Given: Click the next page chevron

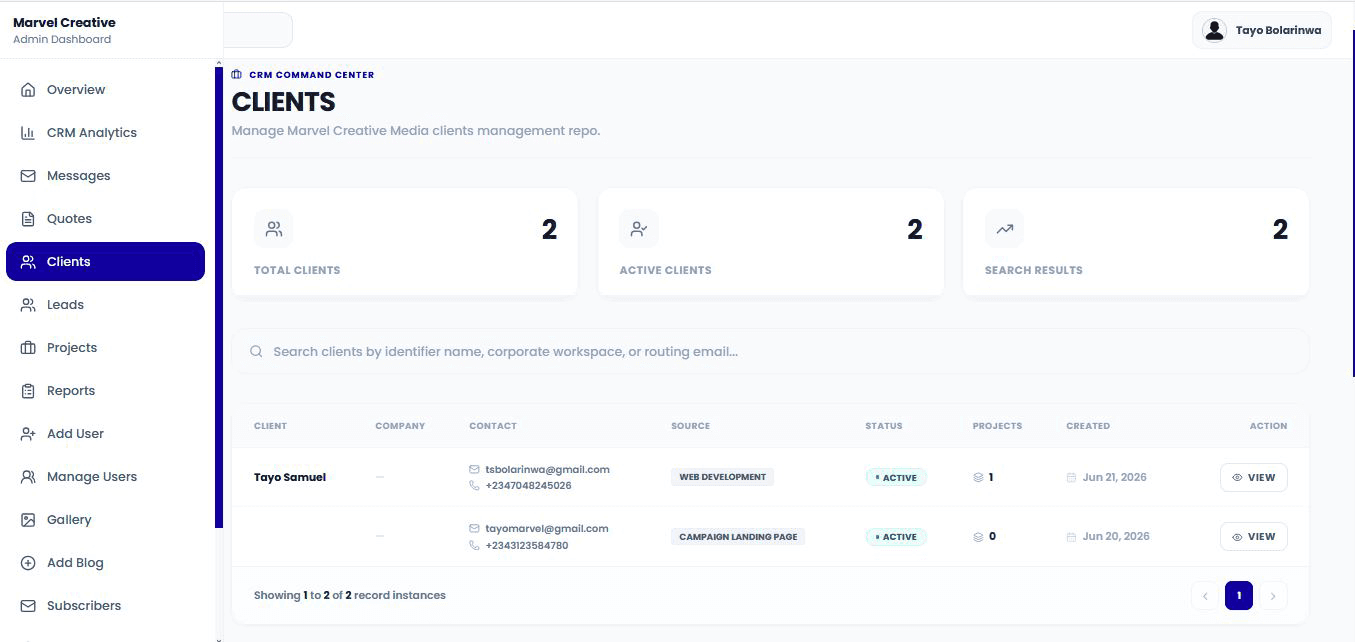Looking at the screenshot, I should click(x=1272, y=596).
